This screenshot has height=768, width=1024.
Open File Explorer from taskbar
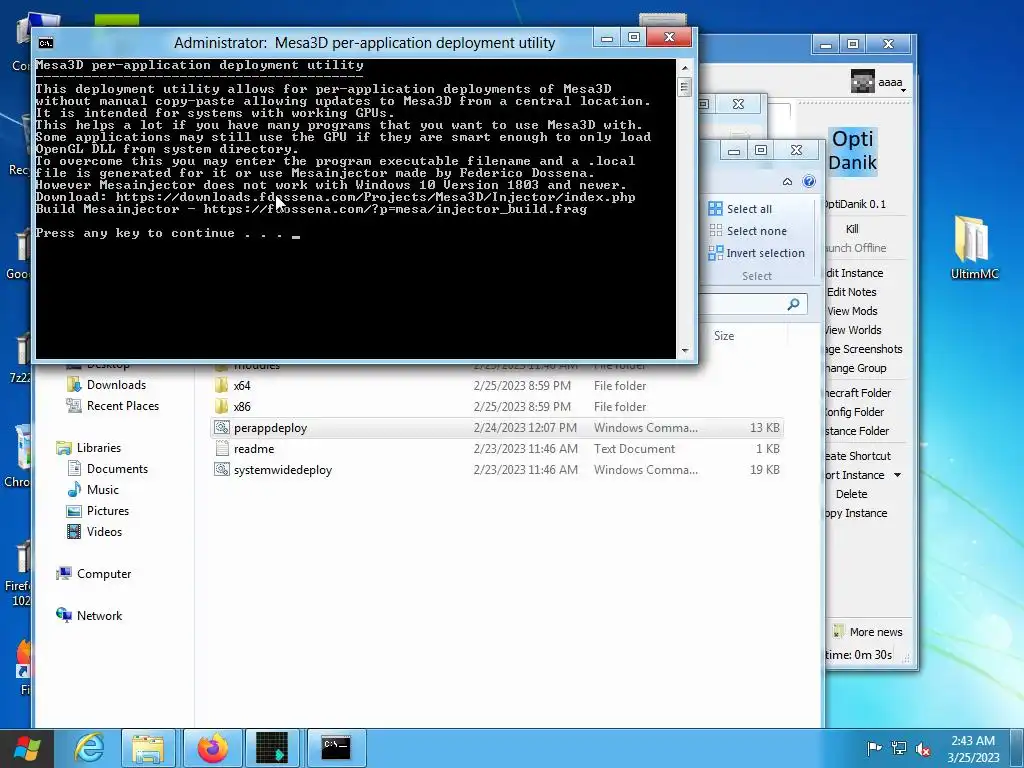coord(148,747)
